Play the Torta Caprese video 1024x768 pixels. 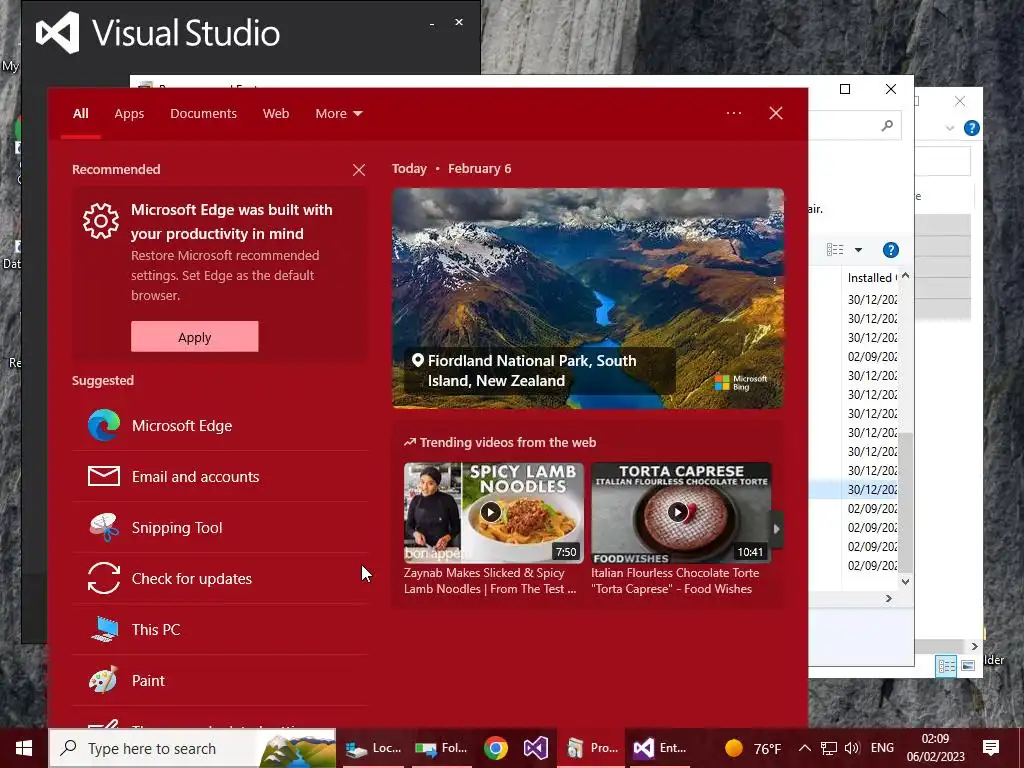point(678,512)
